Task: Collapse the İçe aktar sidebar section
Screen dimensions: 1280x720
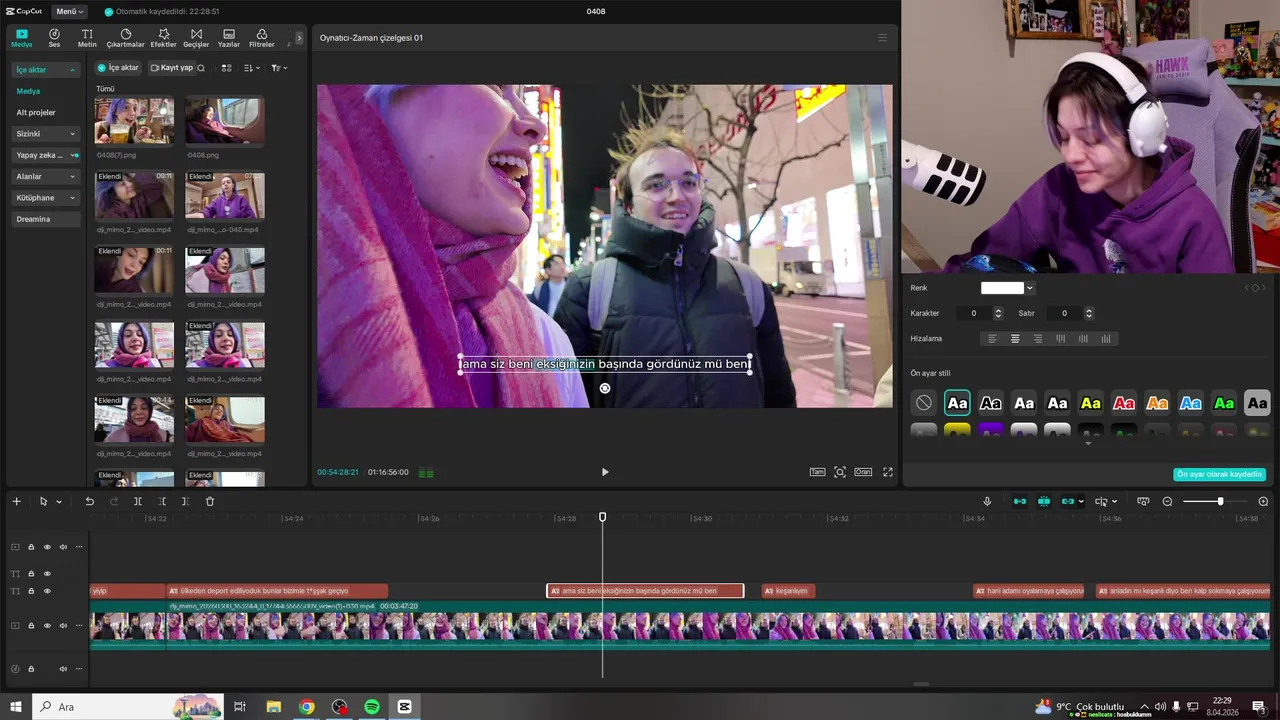Action: (x=72, y=70)
